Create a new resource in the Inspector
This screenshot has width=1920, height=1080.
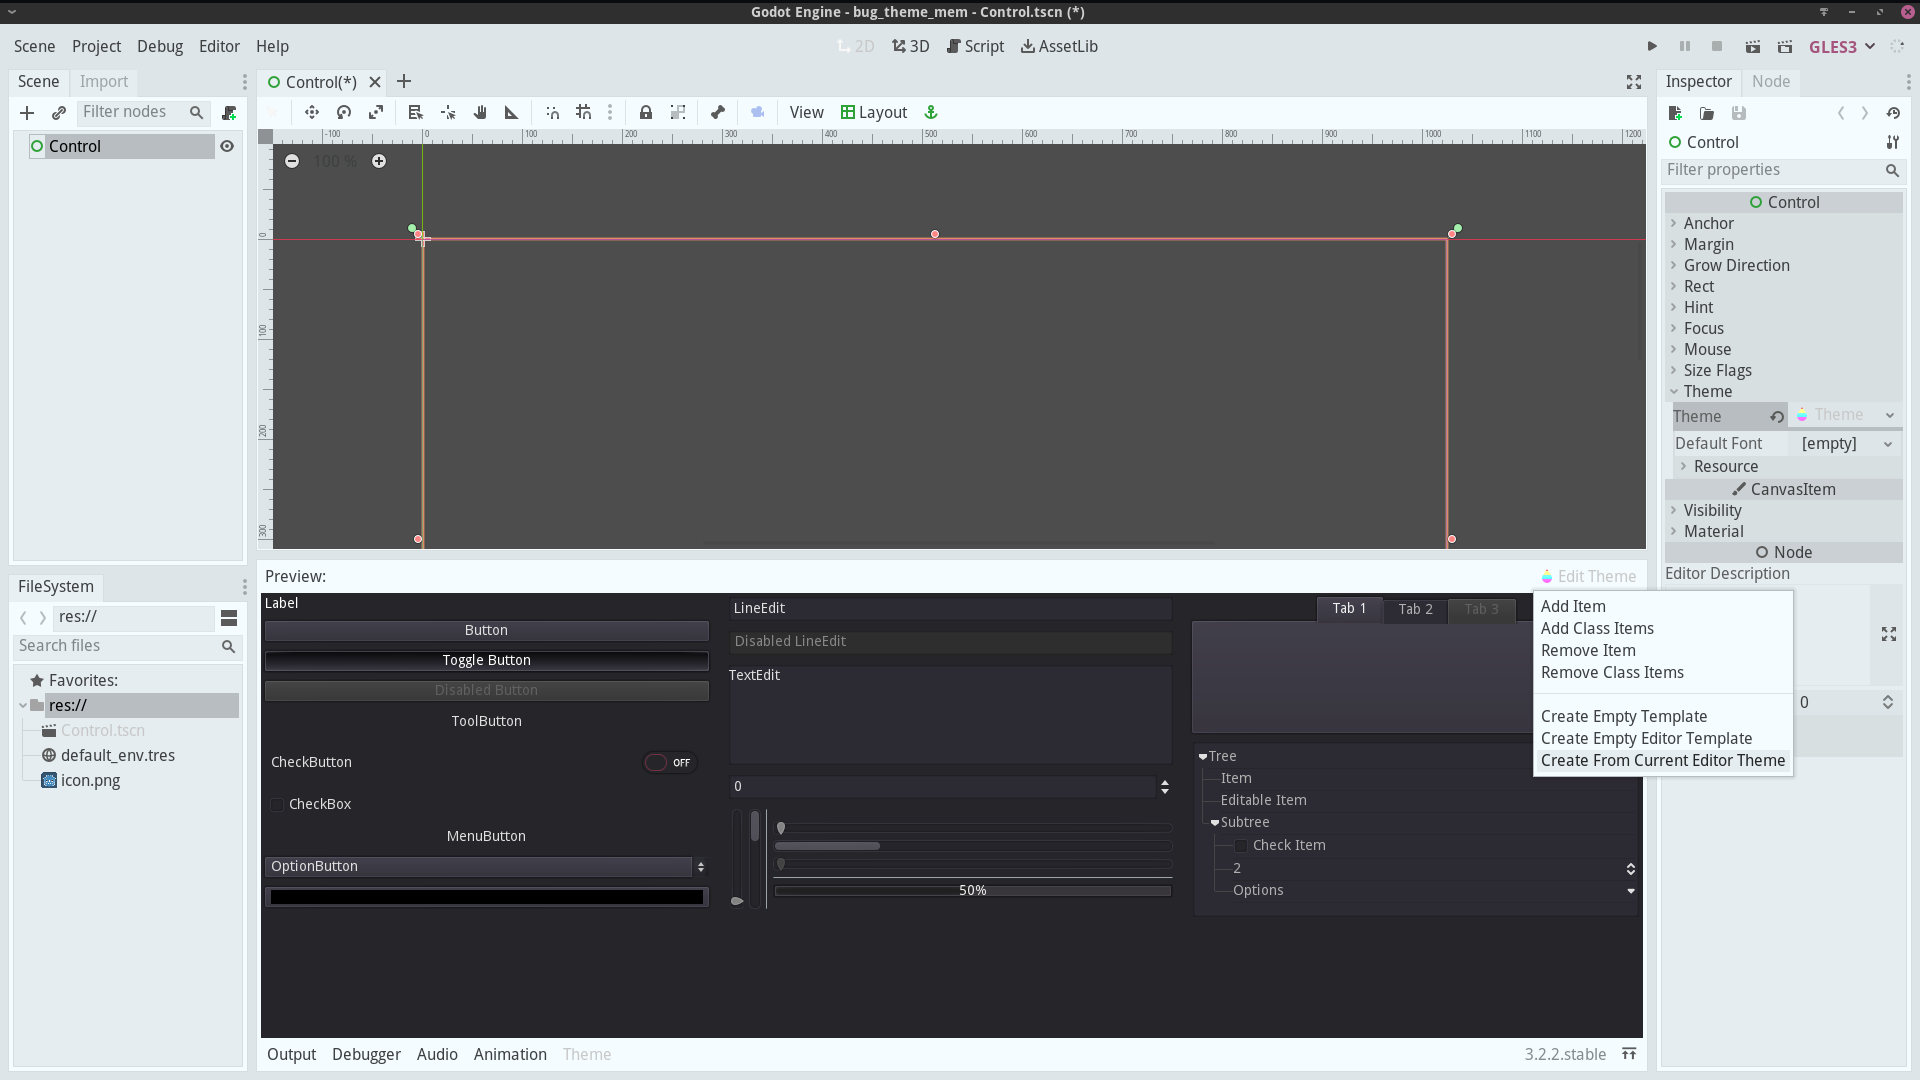click(1675, 113)
